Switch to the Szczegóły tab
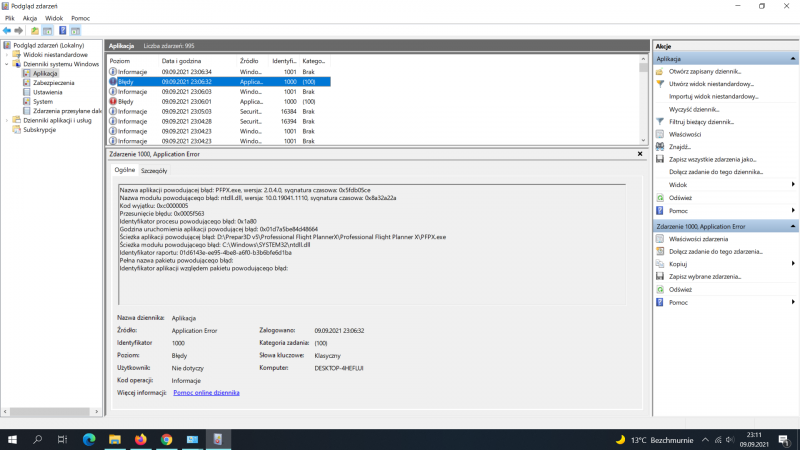Screen dimensions: 800x450 tap(154, 171)
